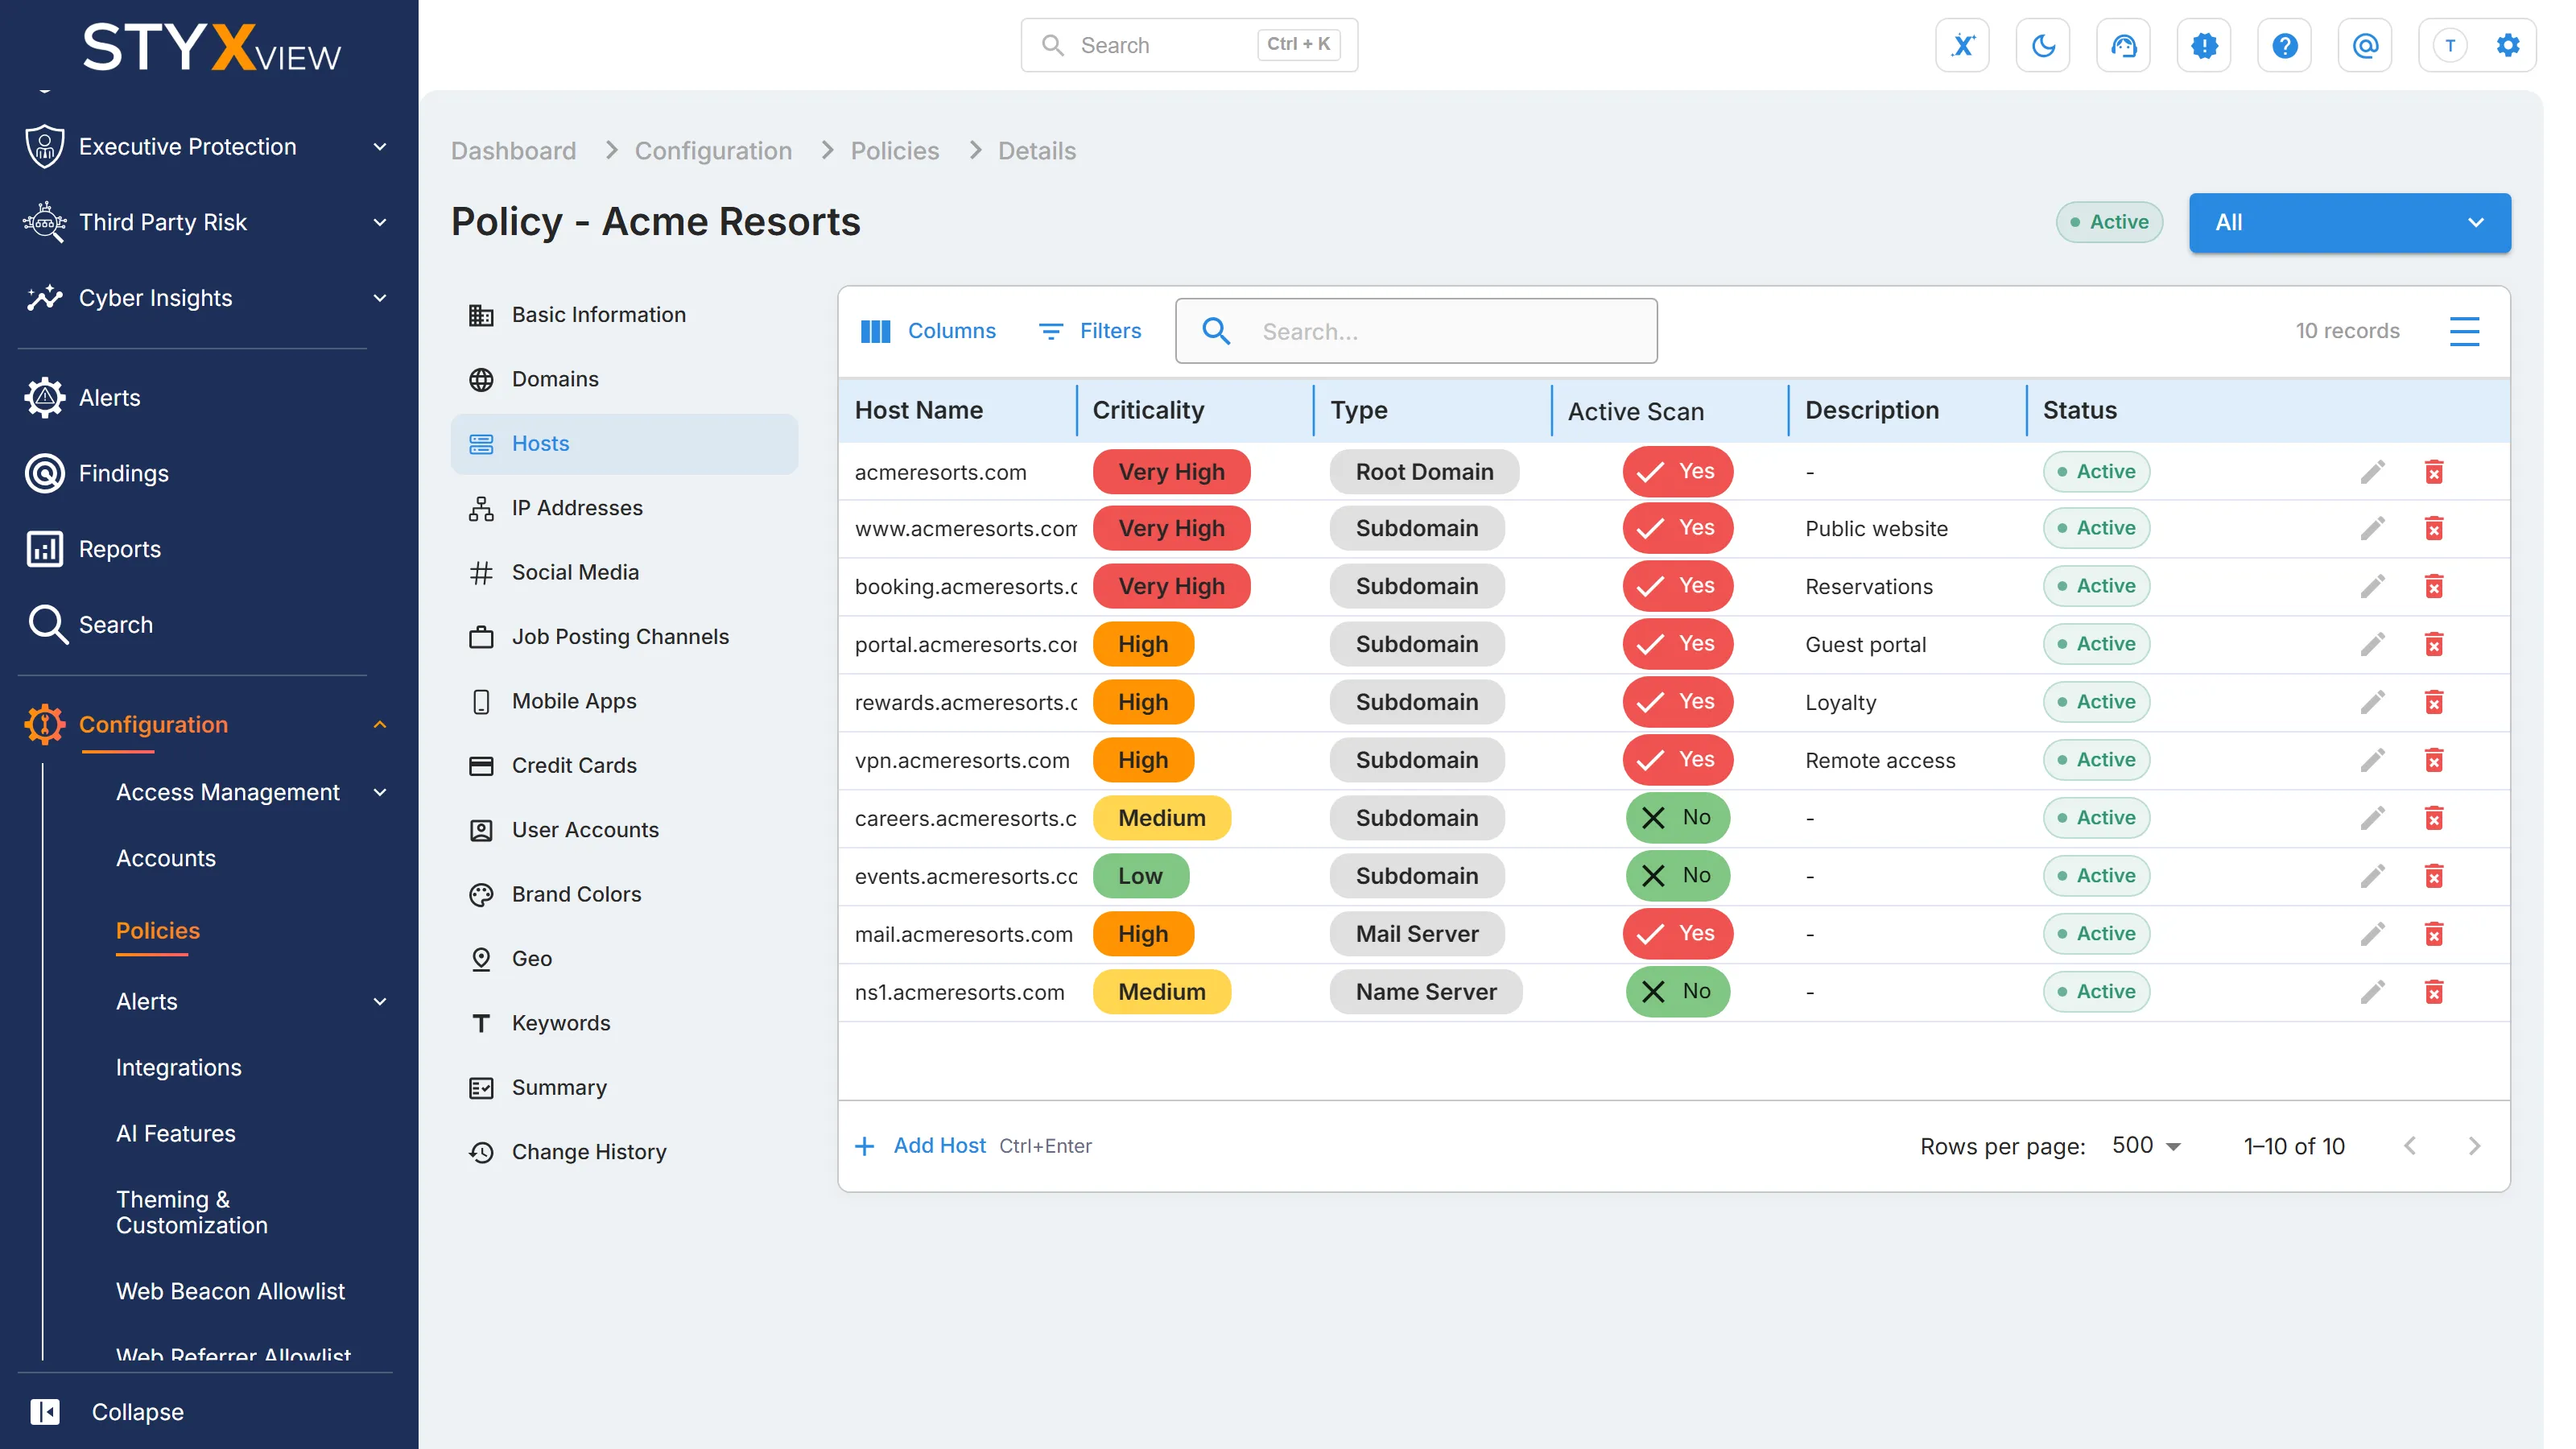Toggle dark mode moon icon
This screenshot has height=1449, width=2576.
(2043, 45)
